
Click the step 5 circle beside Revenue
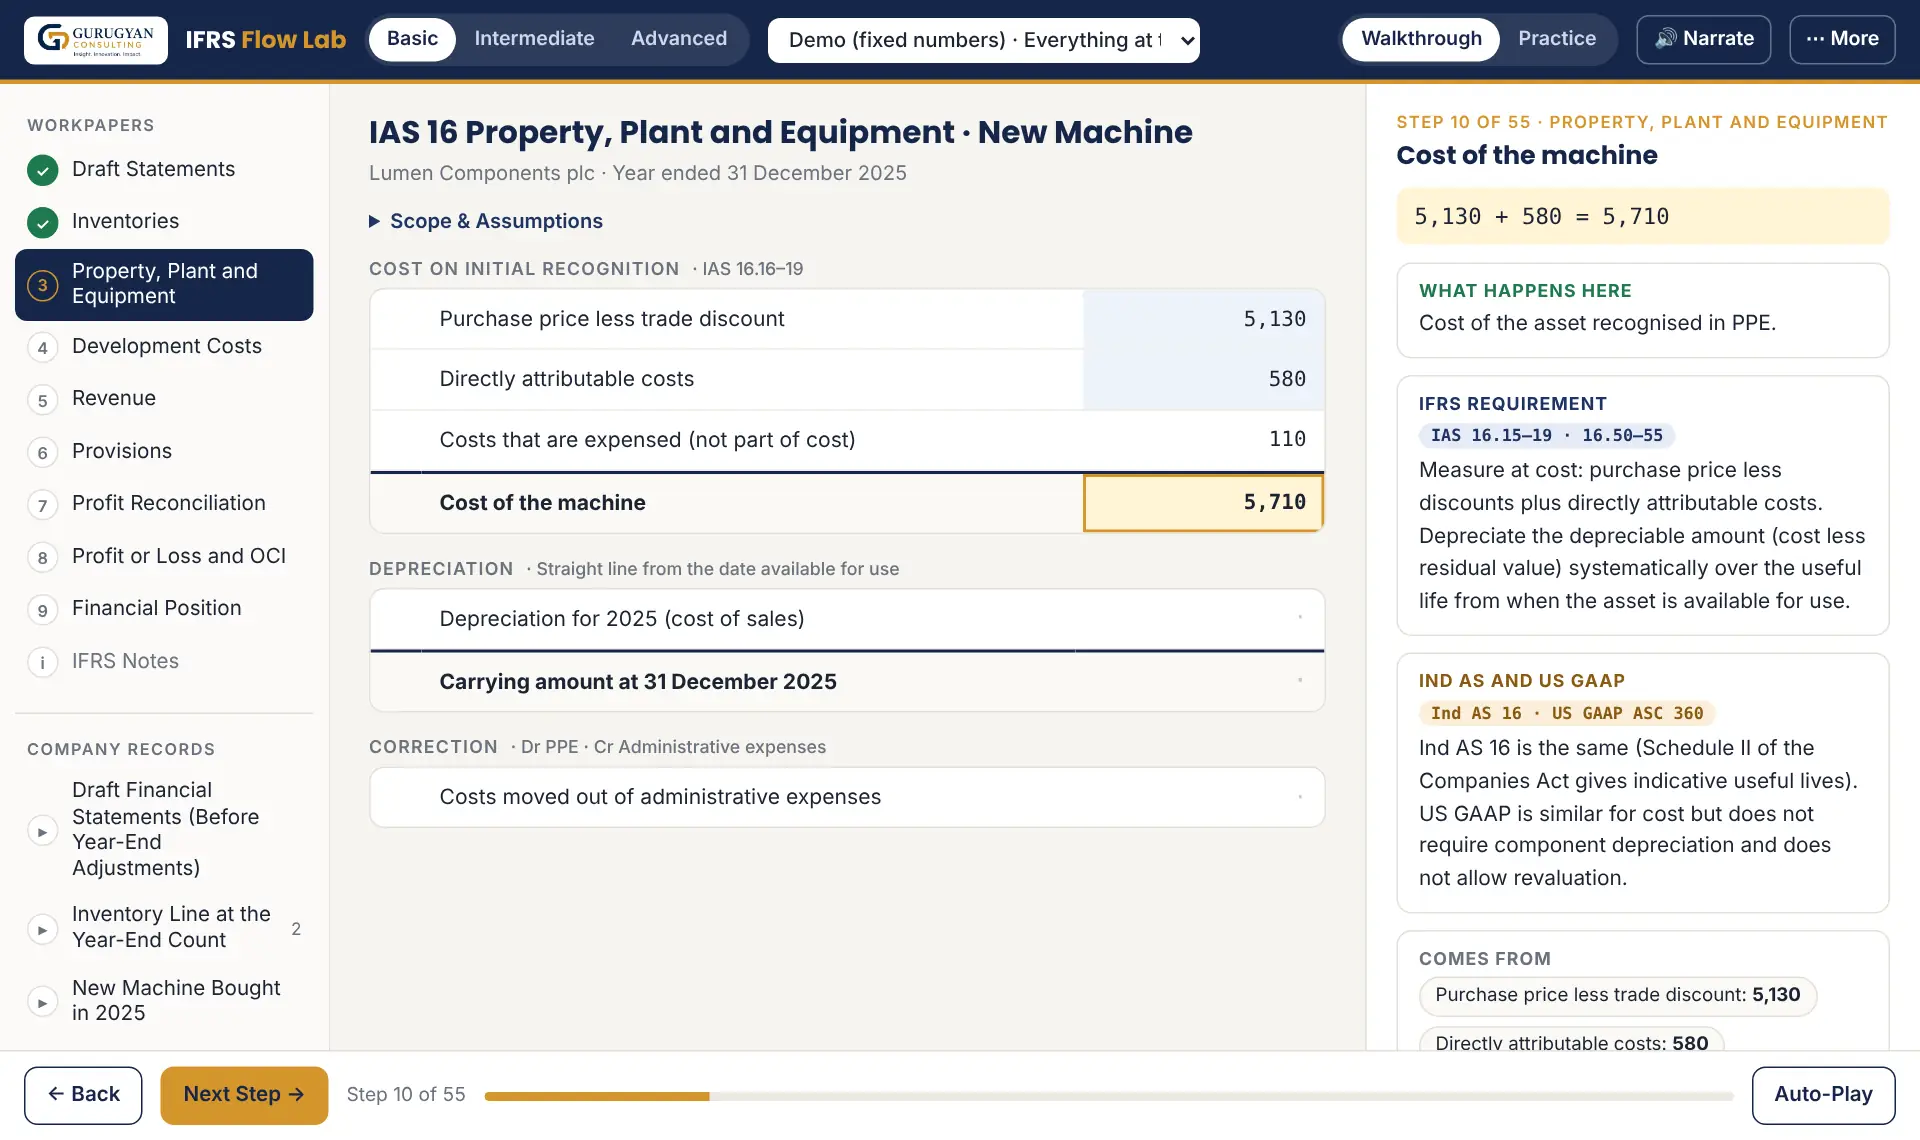[x=42, y=400]
